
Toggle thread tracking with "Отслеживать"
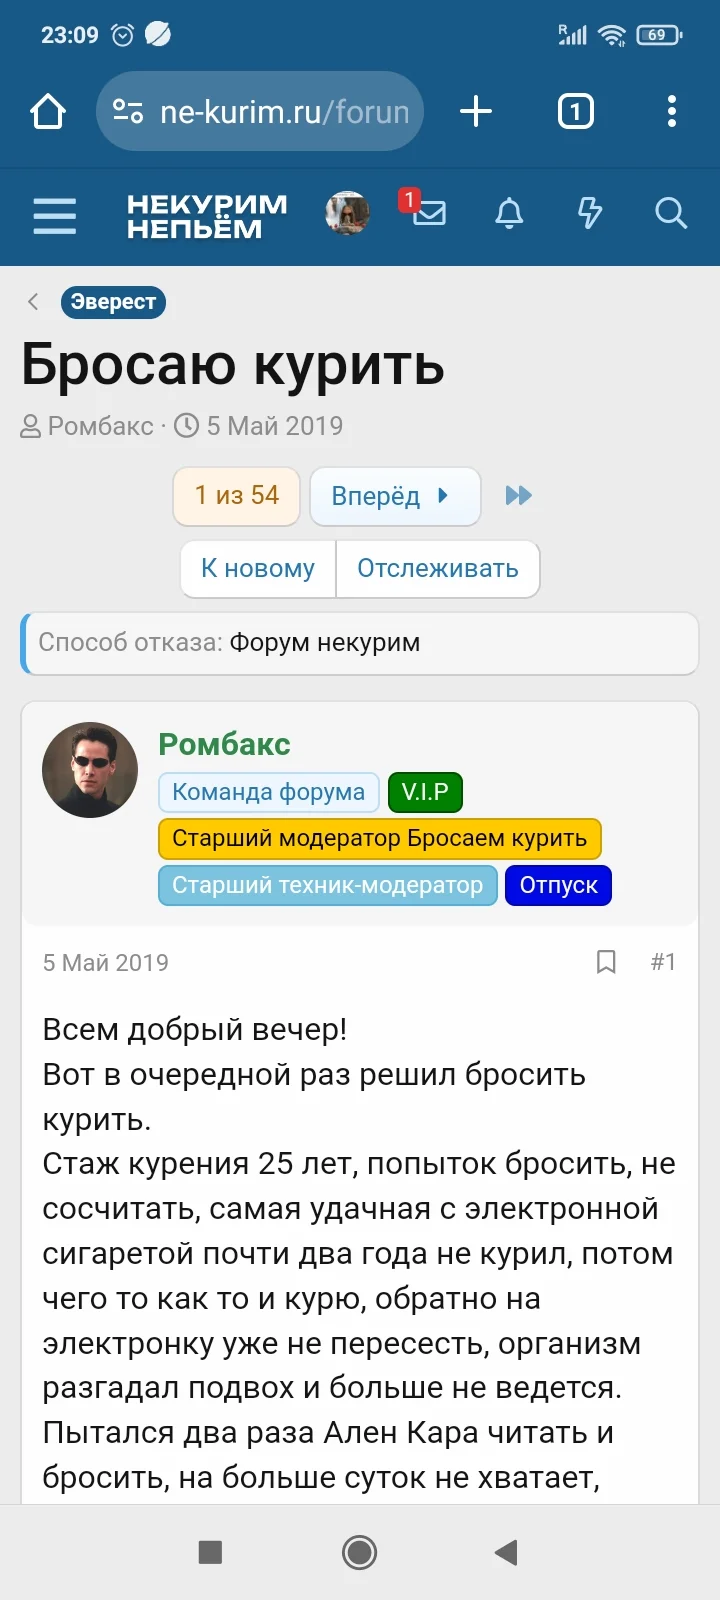pos(438,569)
